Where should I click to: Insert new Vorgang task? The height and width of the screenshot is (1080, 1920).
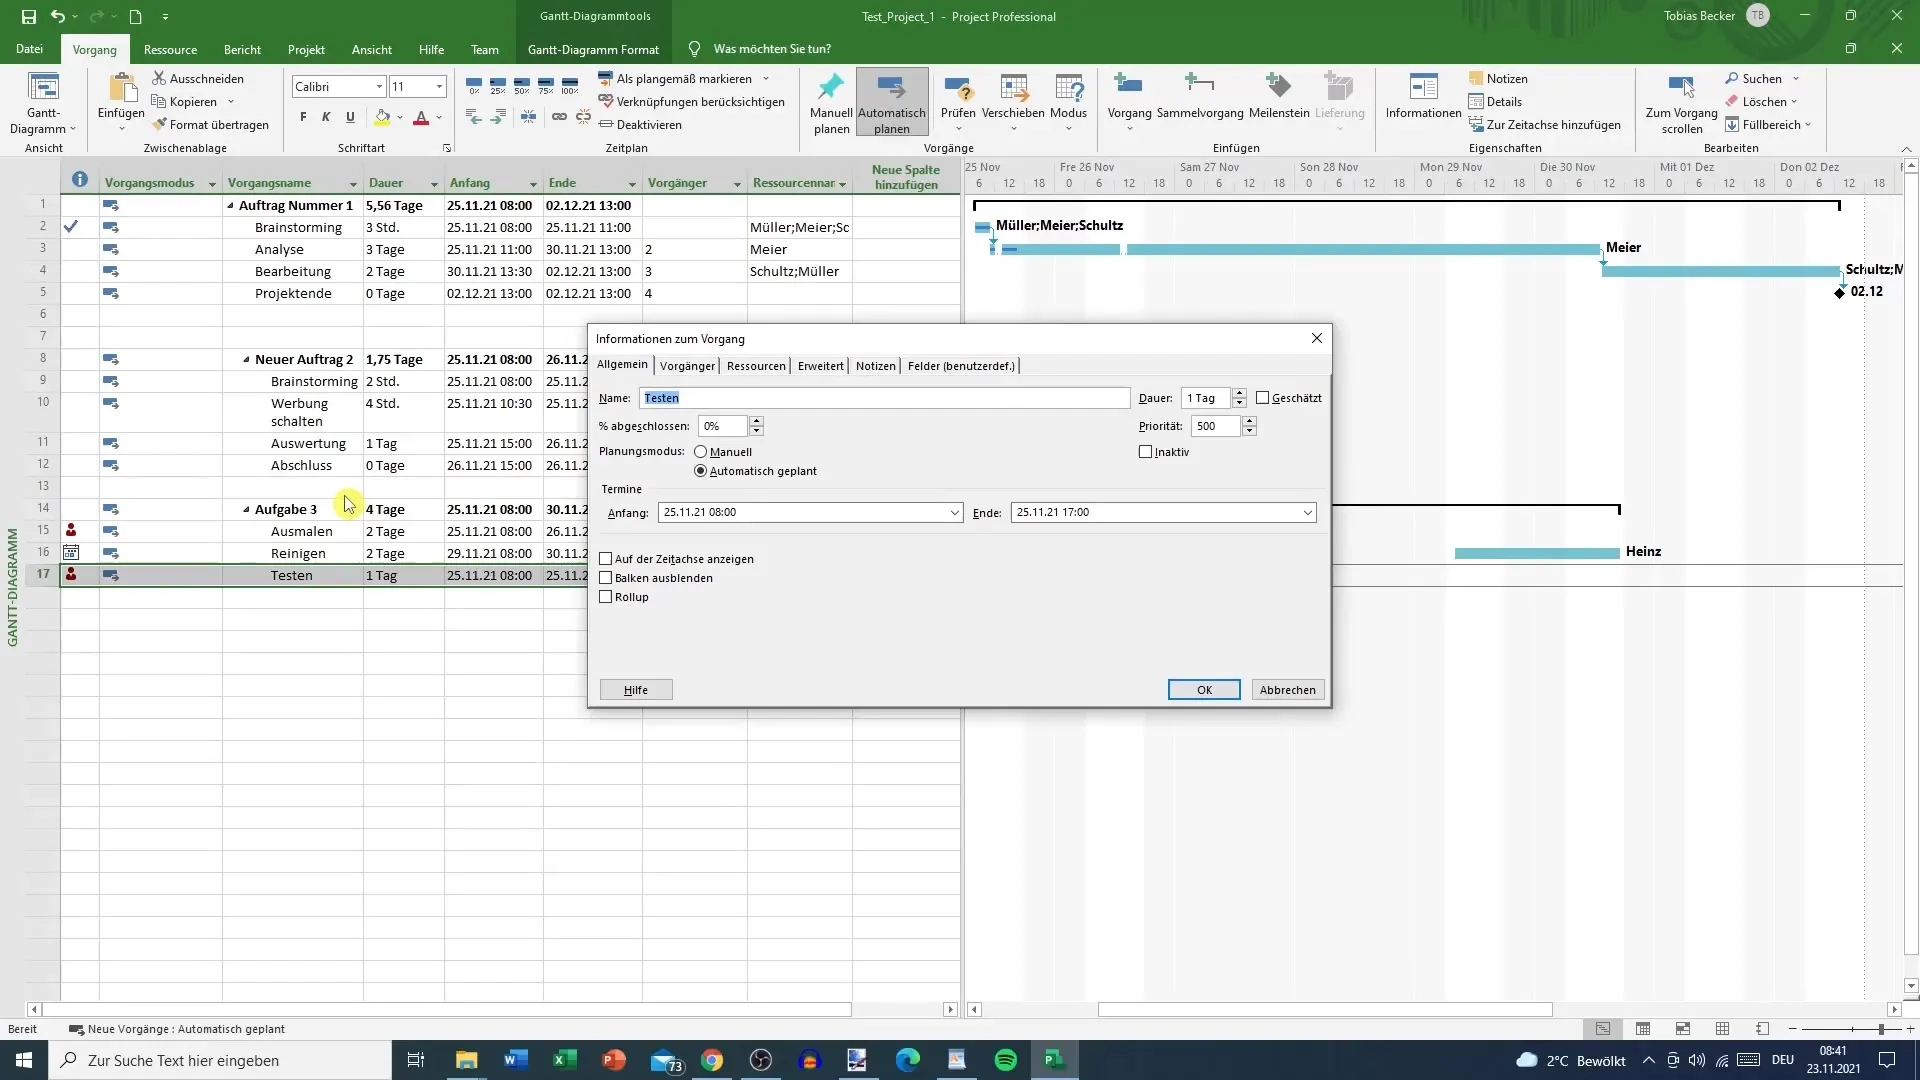[x=1129, y=87]
